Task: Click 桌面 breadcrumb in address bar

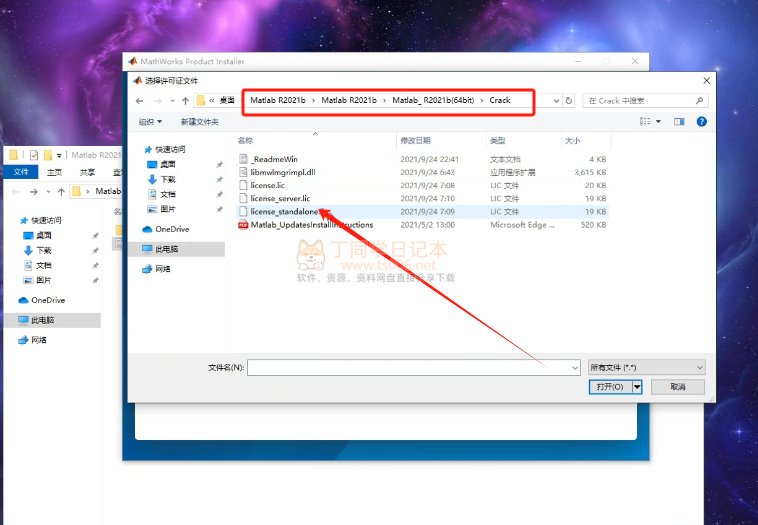Action: click(x=227, y=101)
